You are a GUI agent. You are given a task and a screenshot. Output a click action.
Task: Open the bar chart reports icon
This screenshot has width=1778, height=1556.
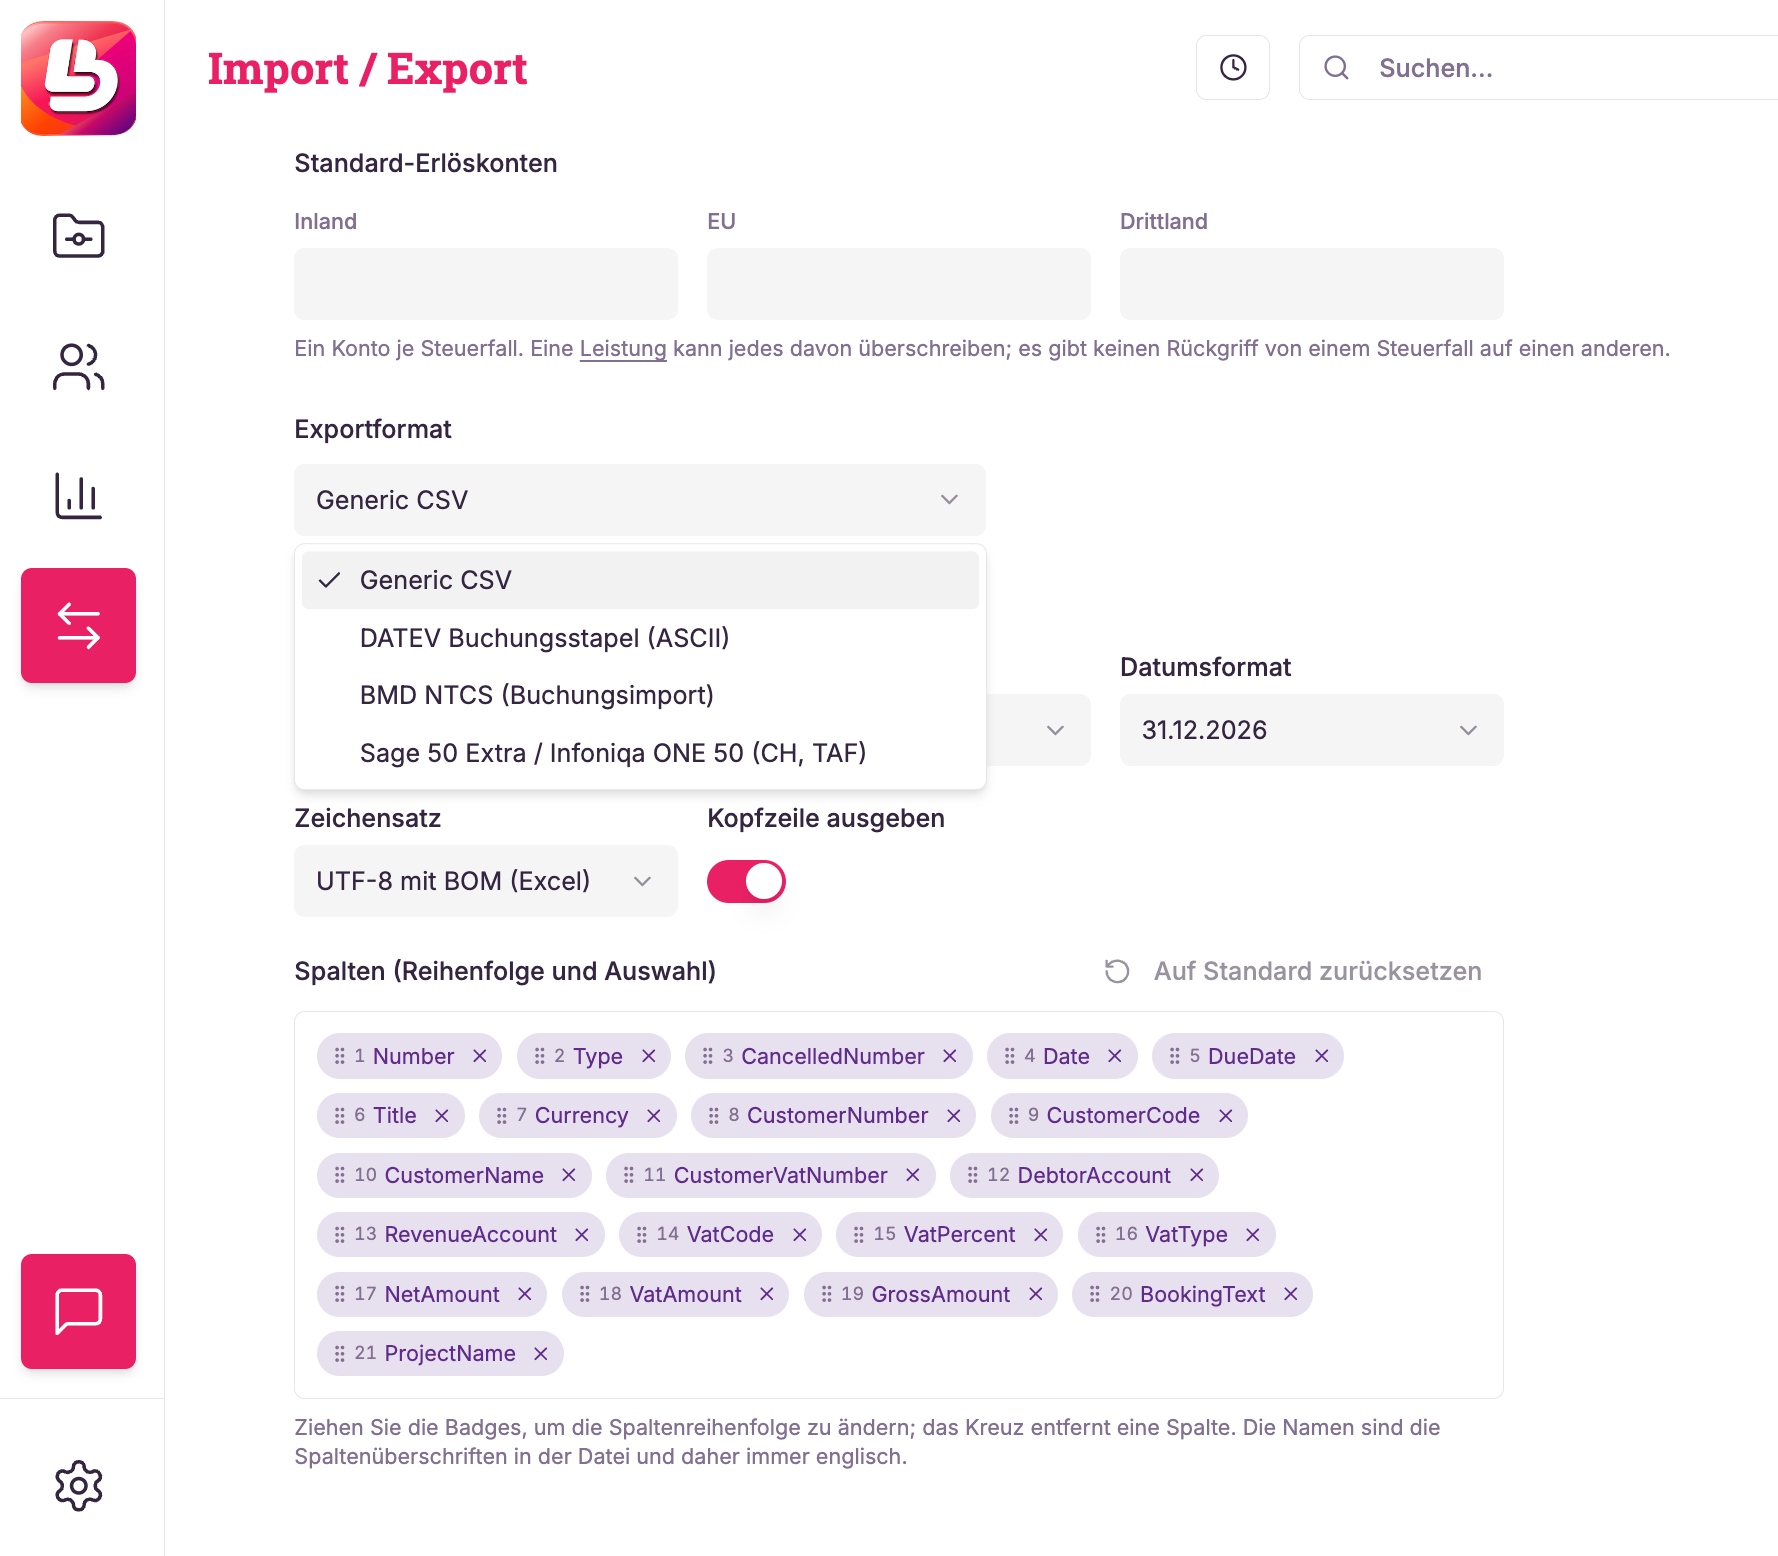pyautogui.click(x=78, y=496)
